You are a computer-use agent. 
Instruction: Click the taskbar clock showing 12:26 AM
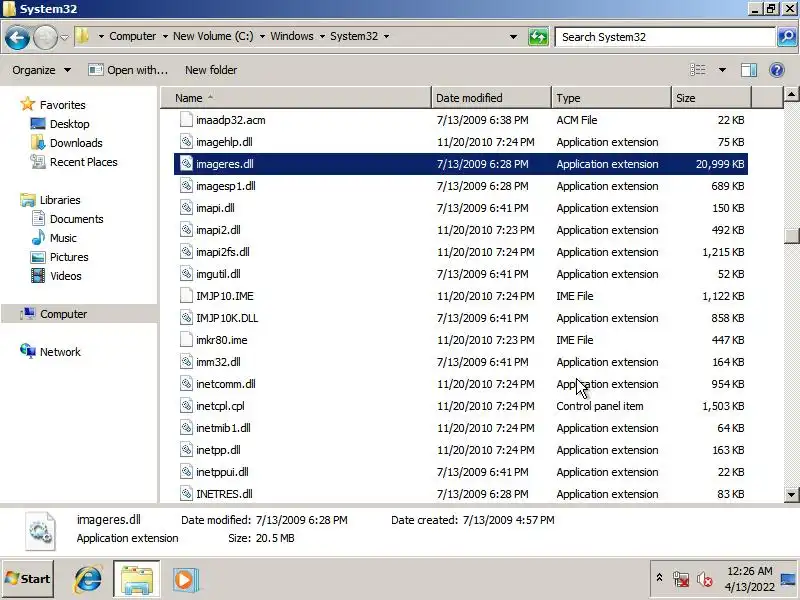coord(749,579)
